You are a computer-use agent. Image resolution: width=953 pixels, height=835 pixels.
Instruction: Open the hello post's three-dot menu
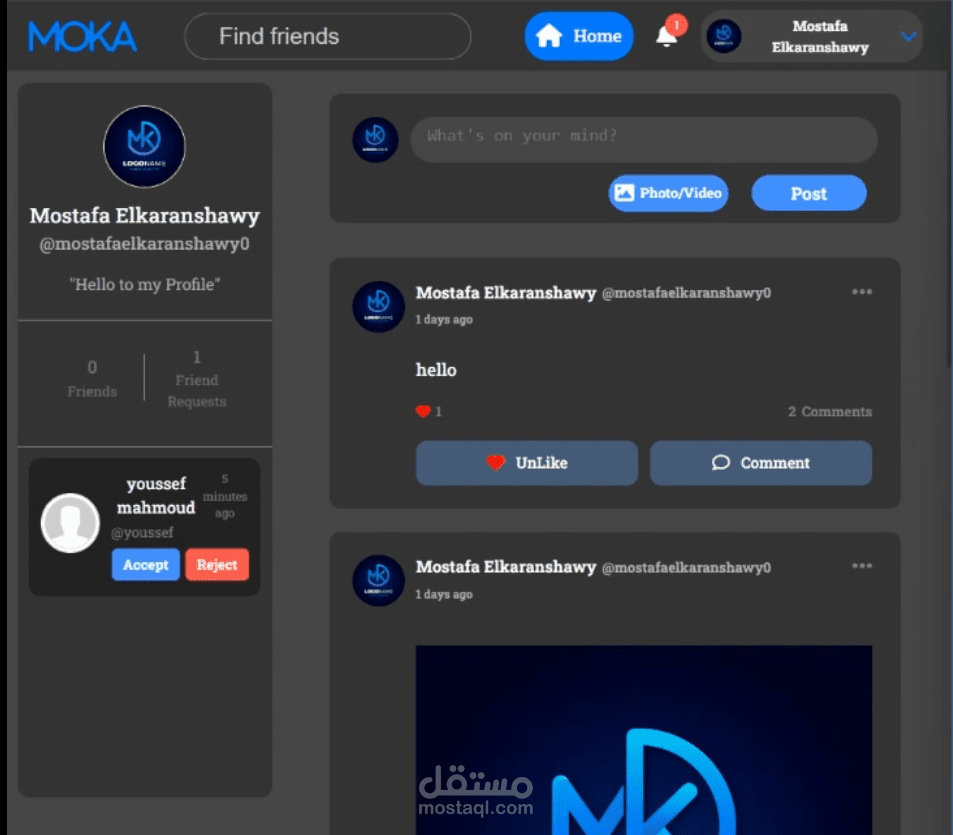[x=862, y=292]
